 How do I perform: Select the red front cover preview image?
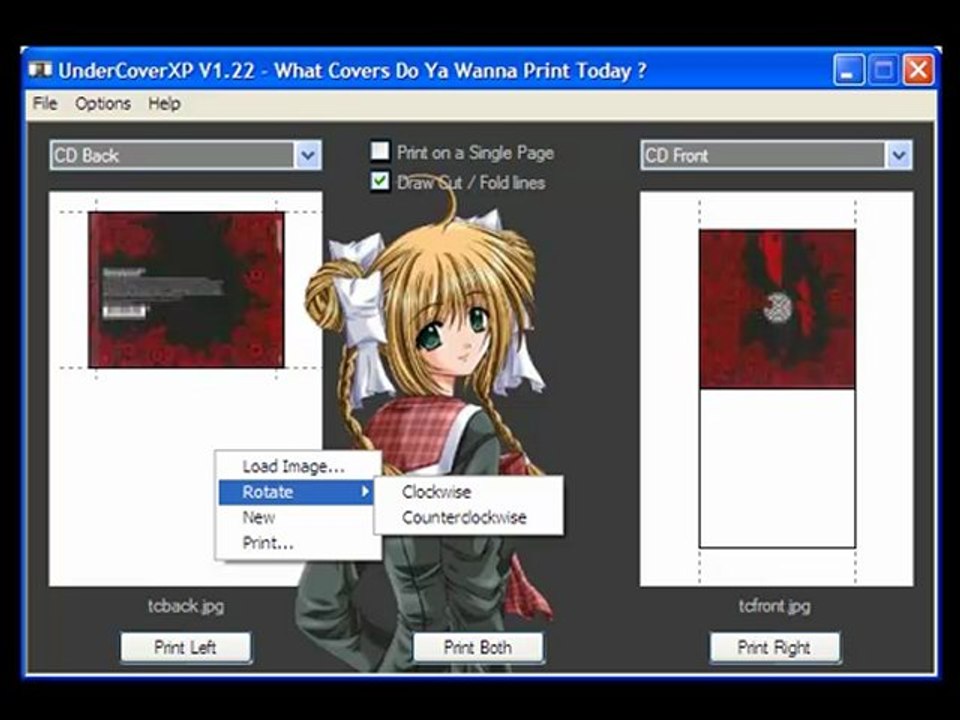coord(778,309)
